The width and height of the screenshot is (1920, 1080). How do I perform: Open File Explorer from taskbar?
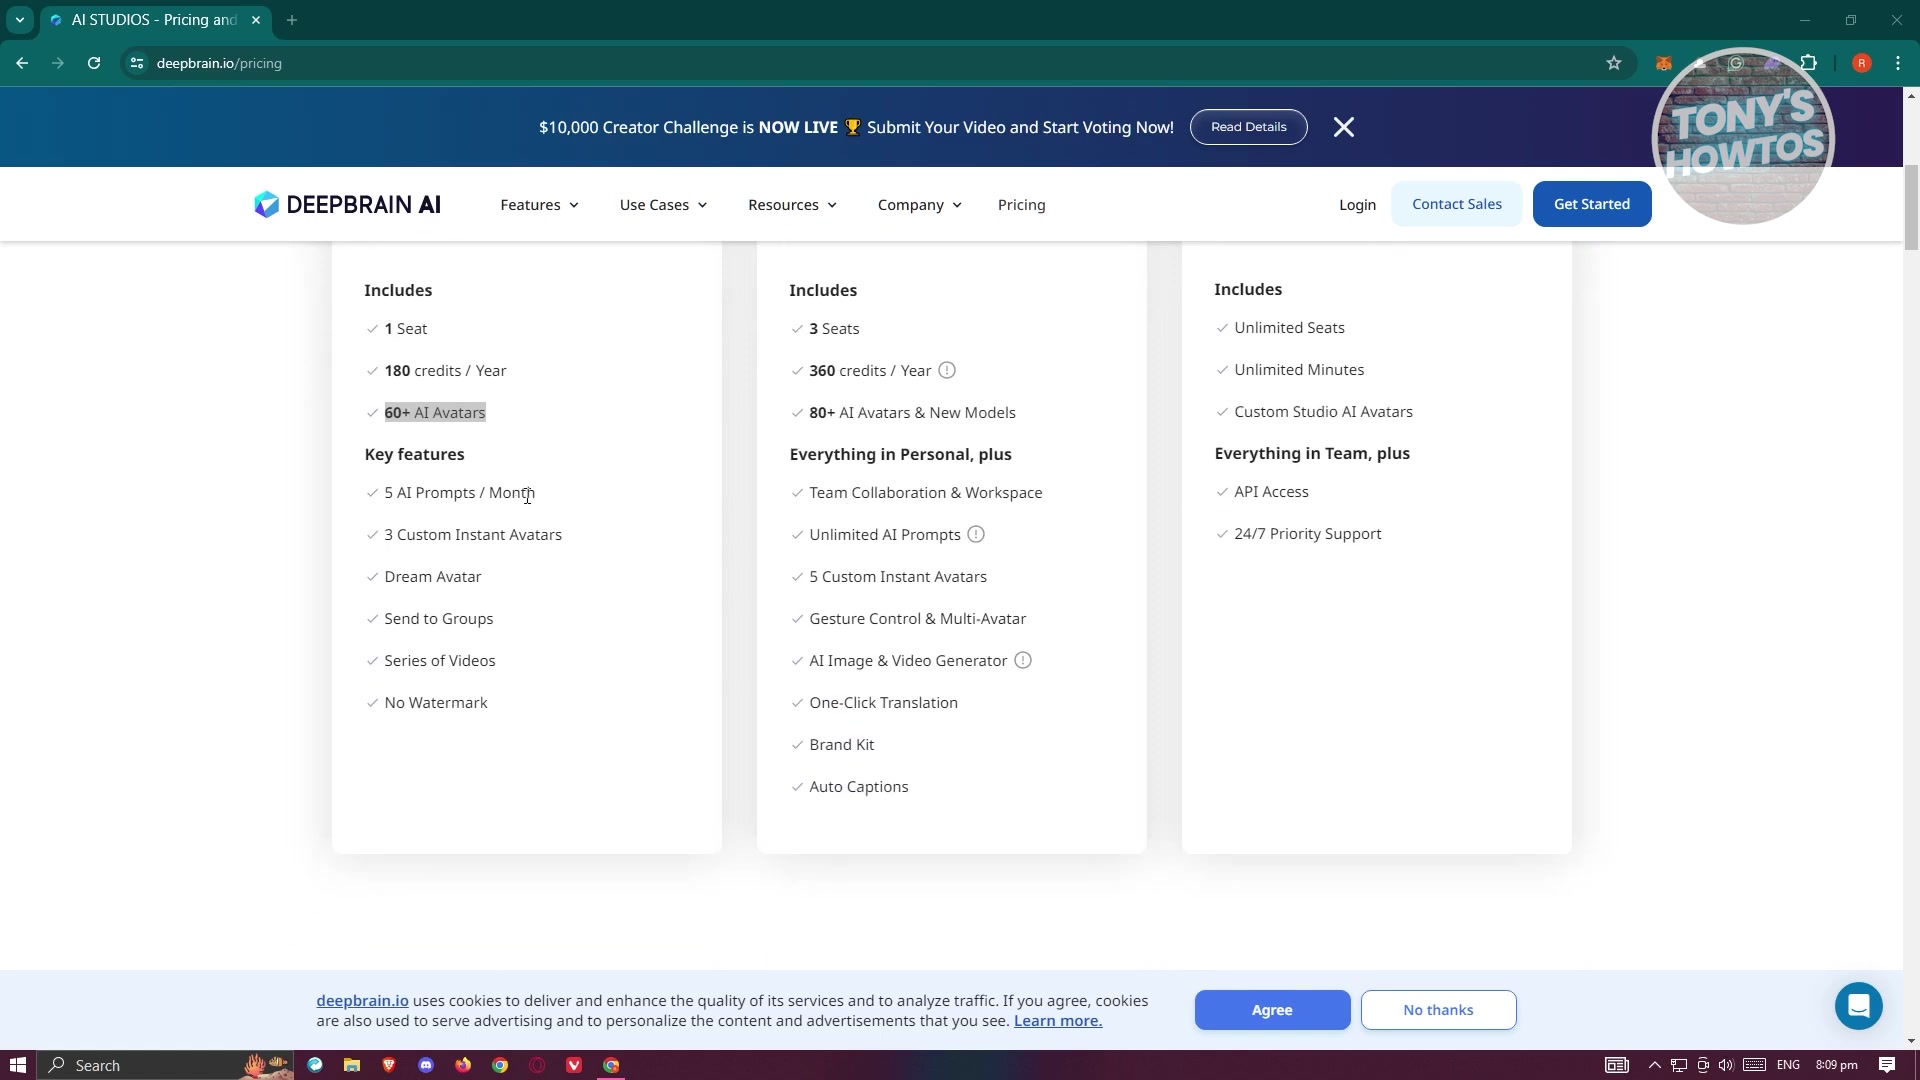pyautogui.click(x=352, y=1065)
